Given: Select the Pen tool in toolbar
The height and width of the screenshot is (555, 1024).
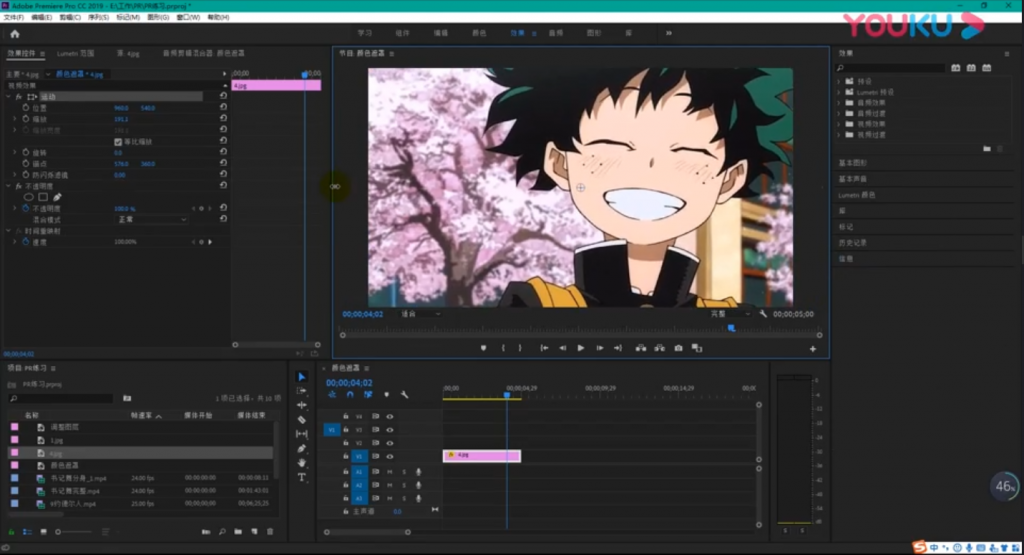Looking at the screenshot, I should (302, 449).
